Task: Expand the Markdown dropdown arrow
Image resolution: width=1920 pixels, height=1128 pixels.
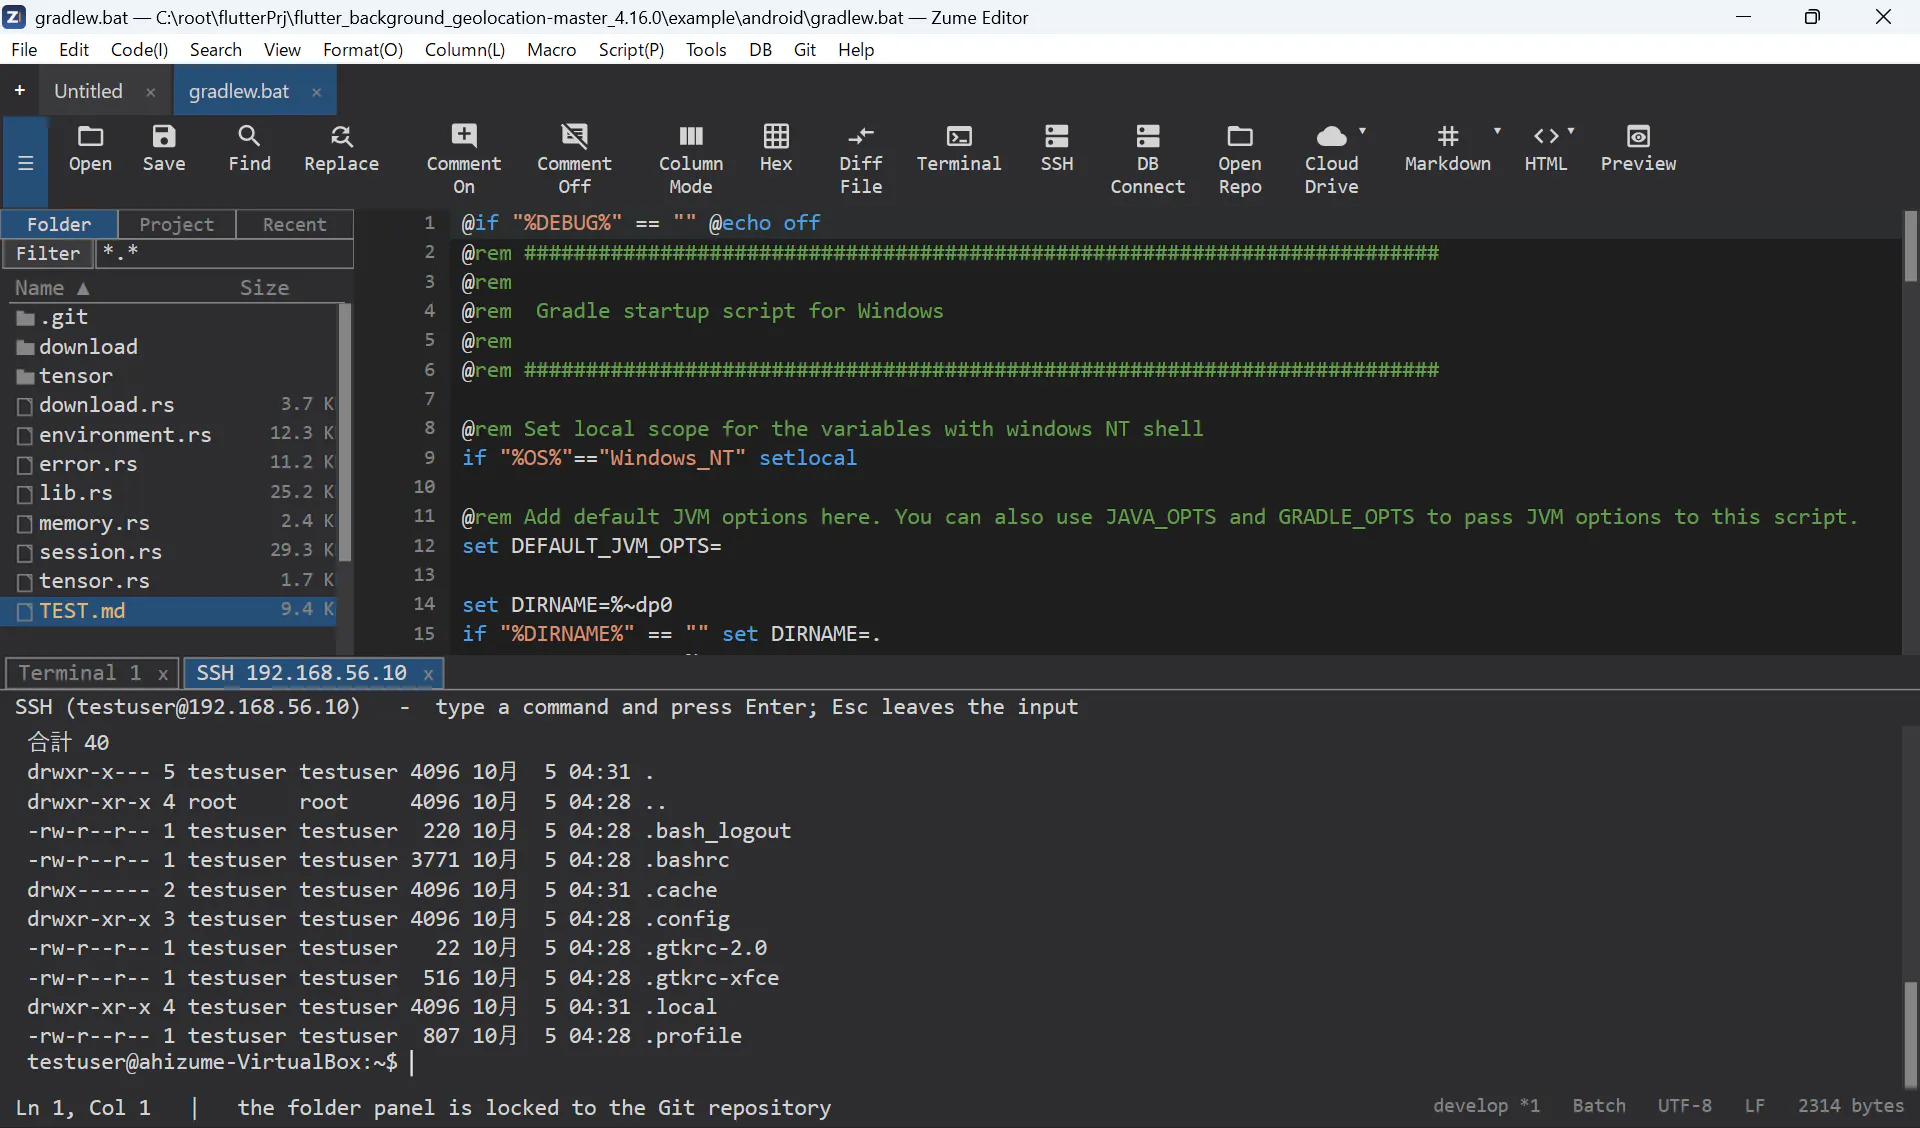Action: 1497,132
